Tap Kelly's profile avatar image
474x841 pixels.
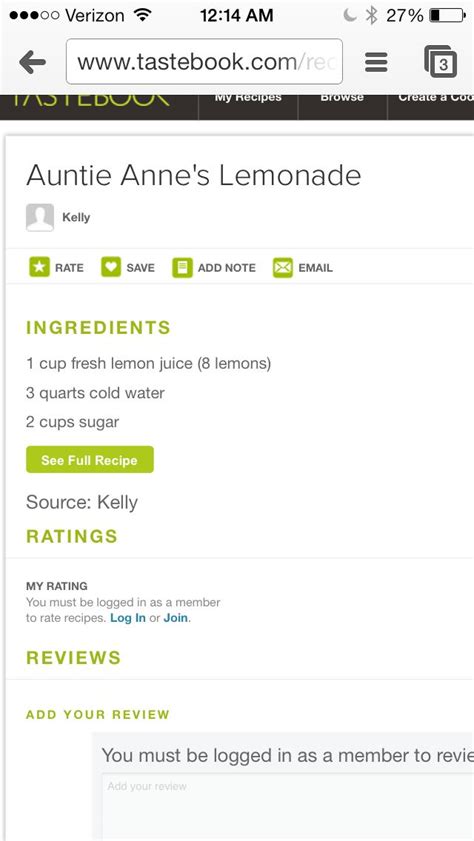(x=40, y=218)
